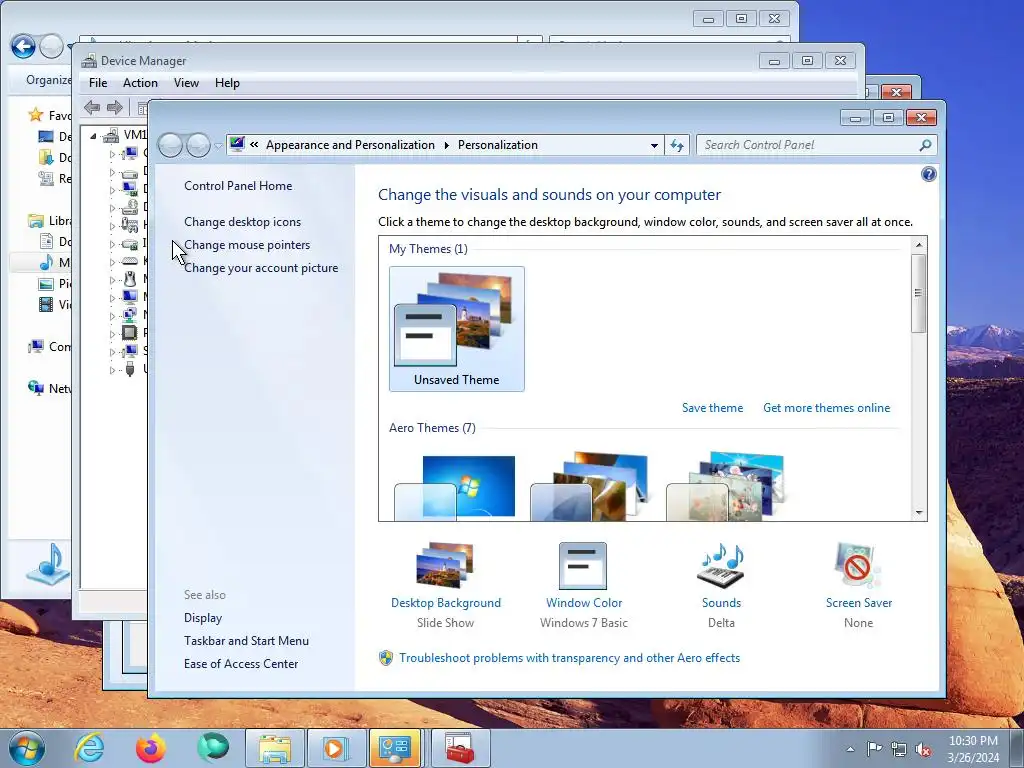
Task: Click back arrow in Explorer window
Action: 23,46
